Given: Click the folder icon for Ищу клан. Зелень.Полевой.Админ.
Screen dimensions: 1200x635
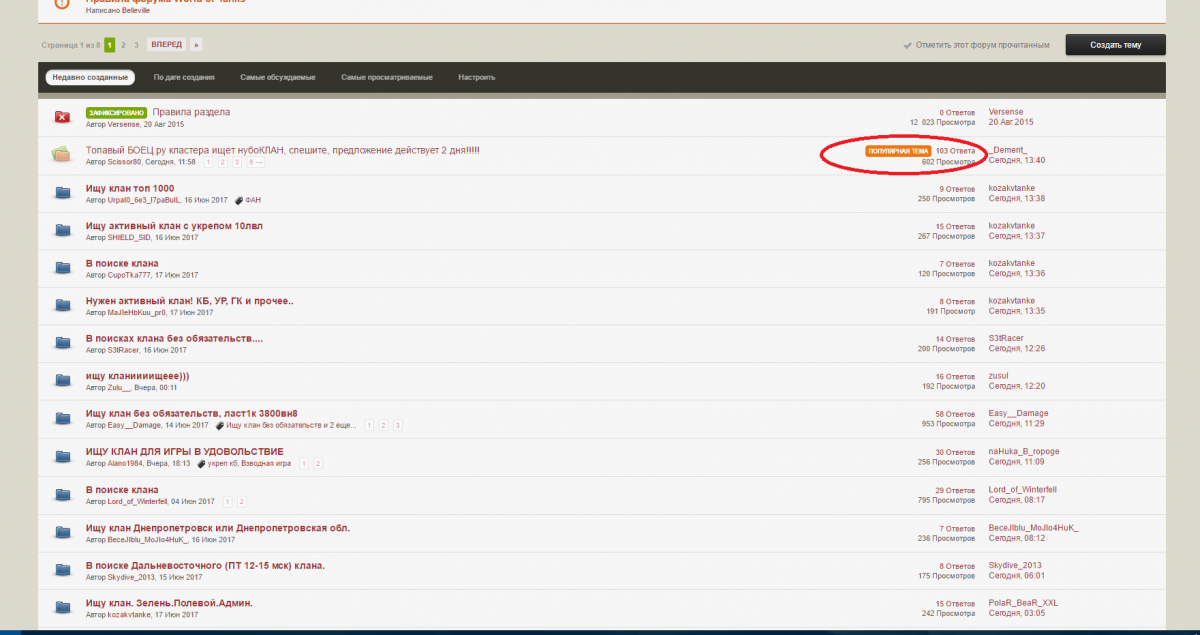Looking at the screenshot, I should coord(62,608).
